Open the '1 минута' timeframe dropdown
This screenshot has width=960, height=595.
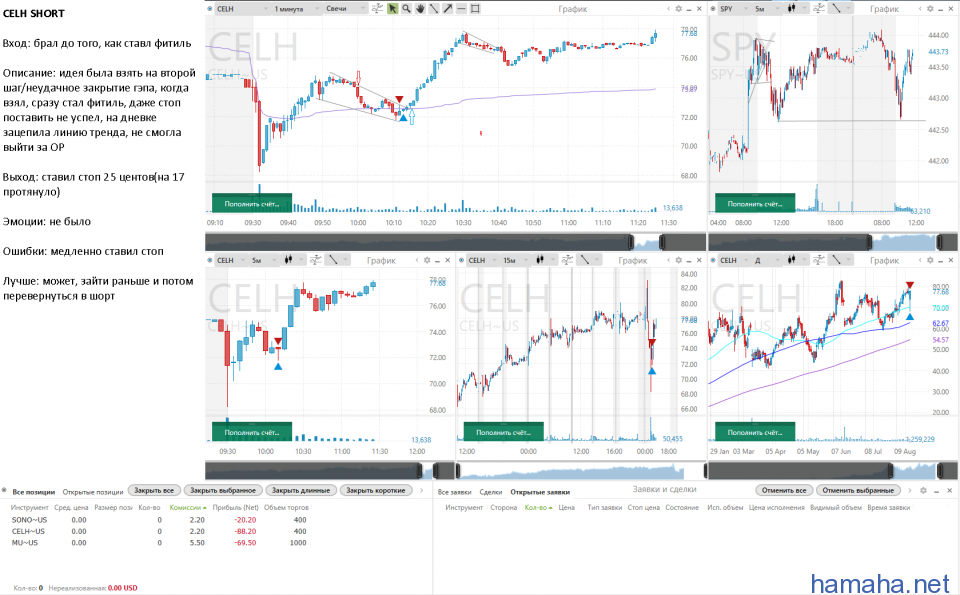click(x=296, y=9)
